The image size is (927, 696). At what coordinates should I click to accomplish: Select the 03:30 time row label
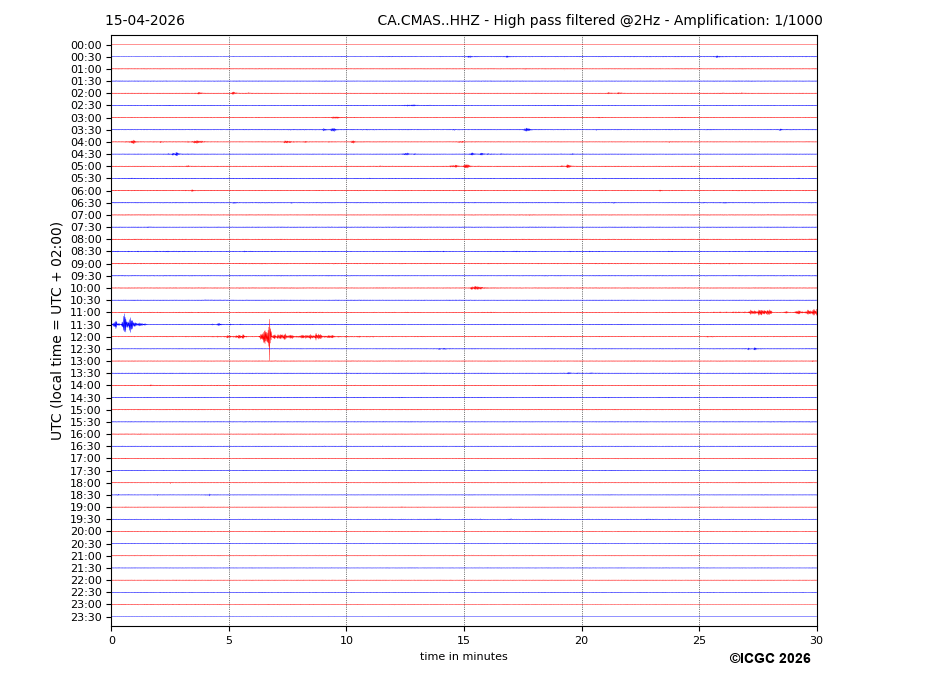tap(86, 130)
